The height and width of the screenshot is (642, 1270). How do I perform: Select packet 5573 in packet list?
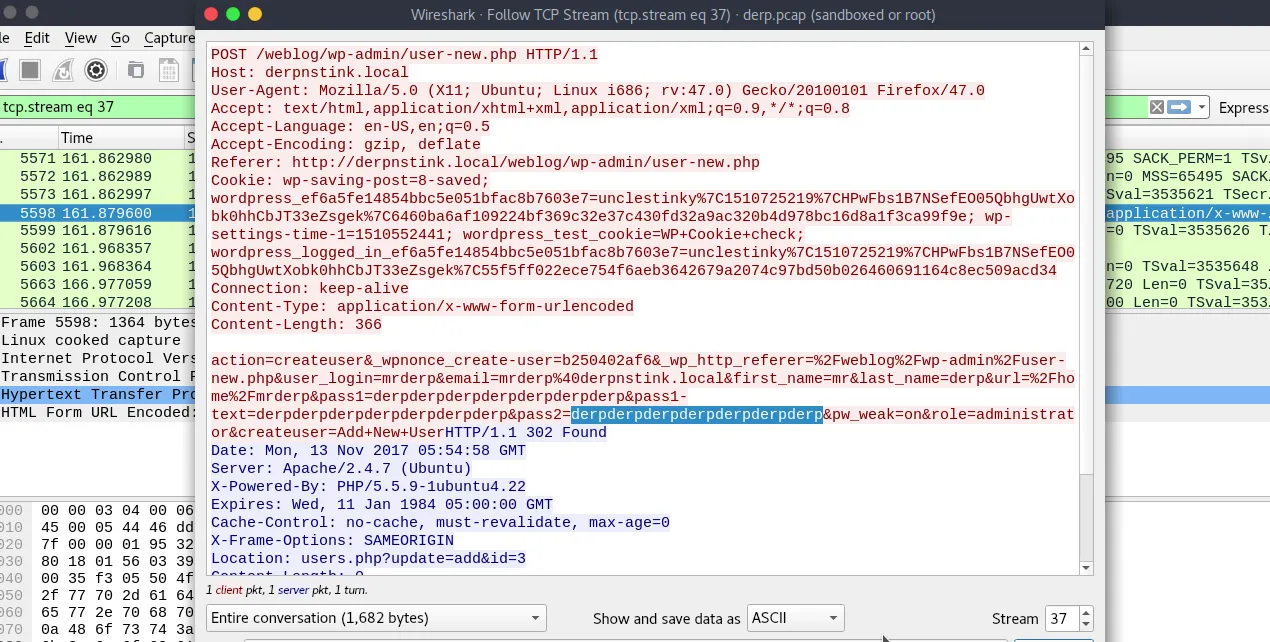[98, 195]
